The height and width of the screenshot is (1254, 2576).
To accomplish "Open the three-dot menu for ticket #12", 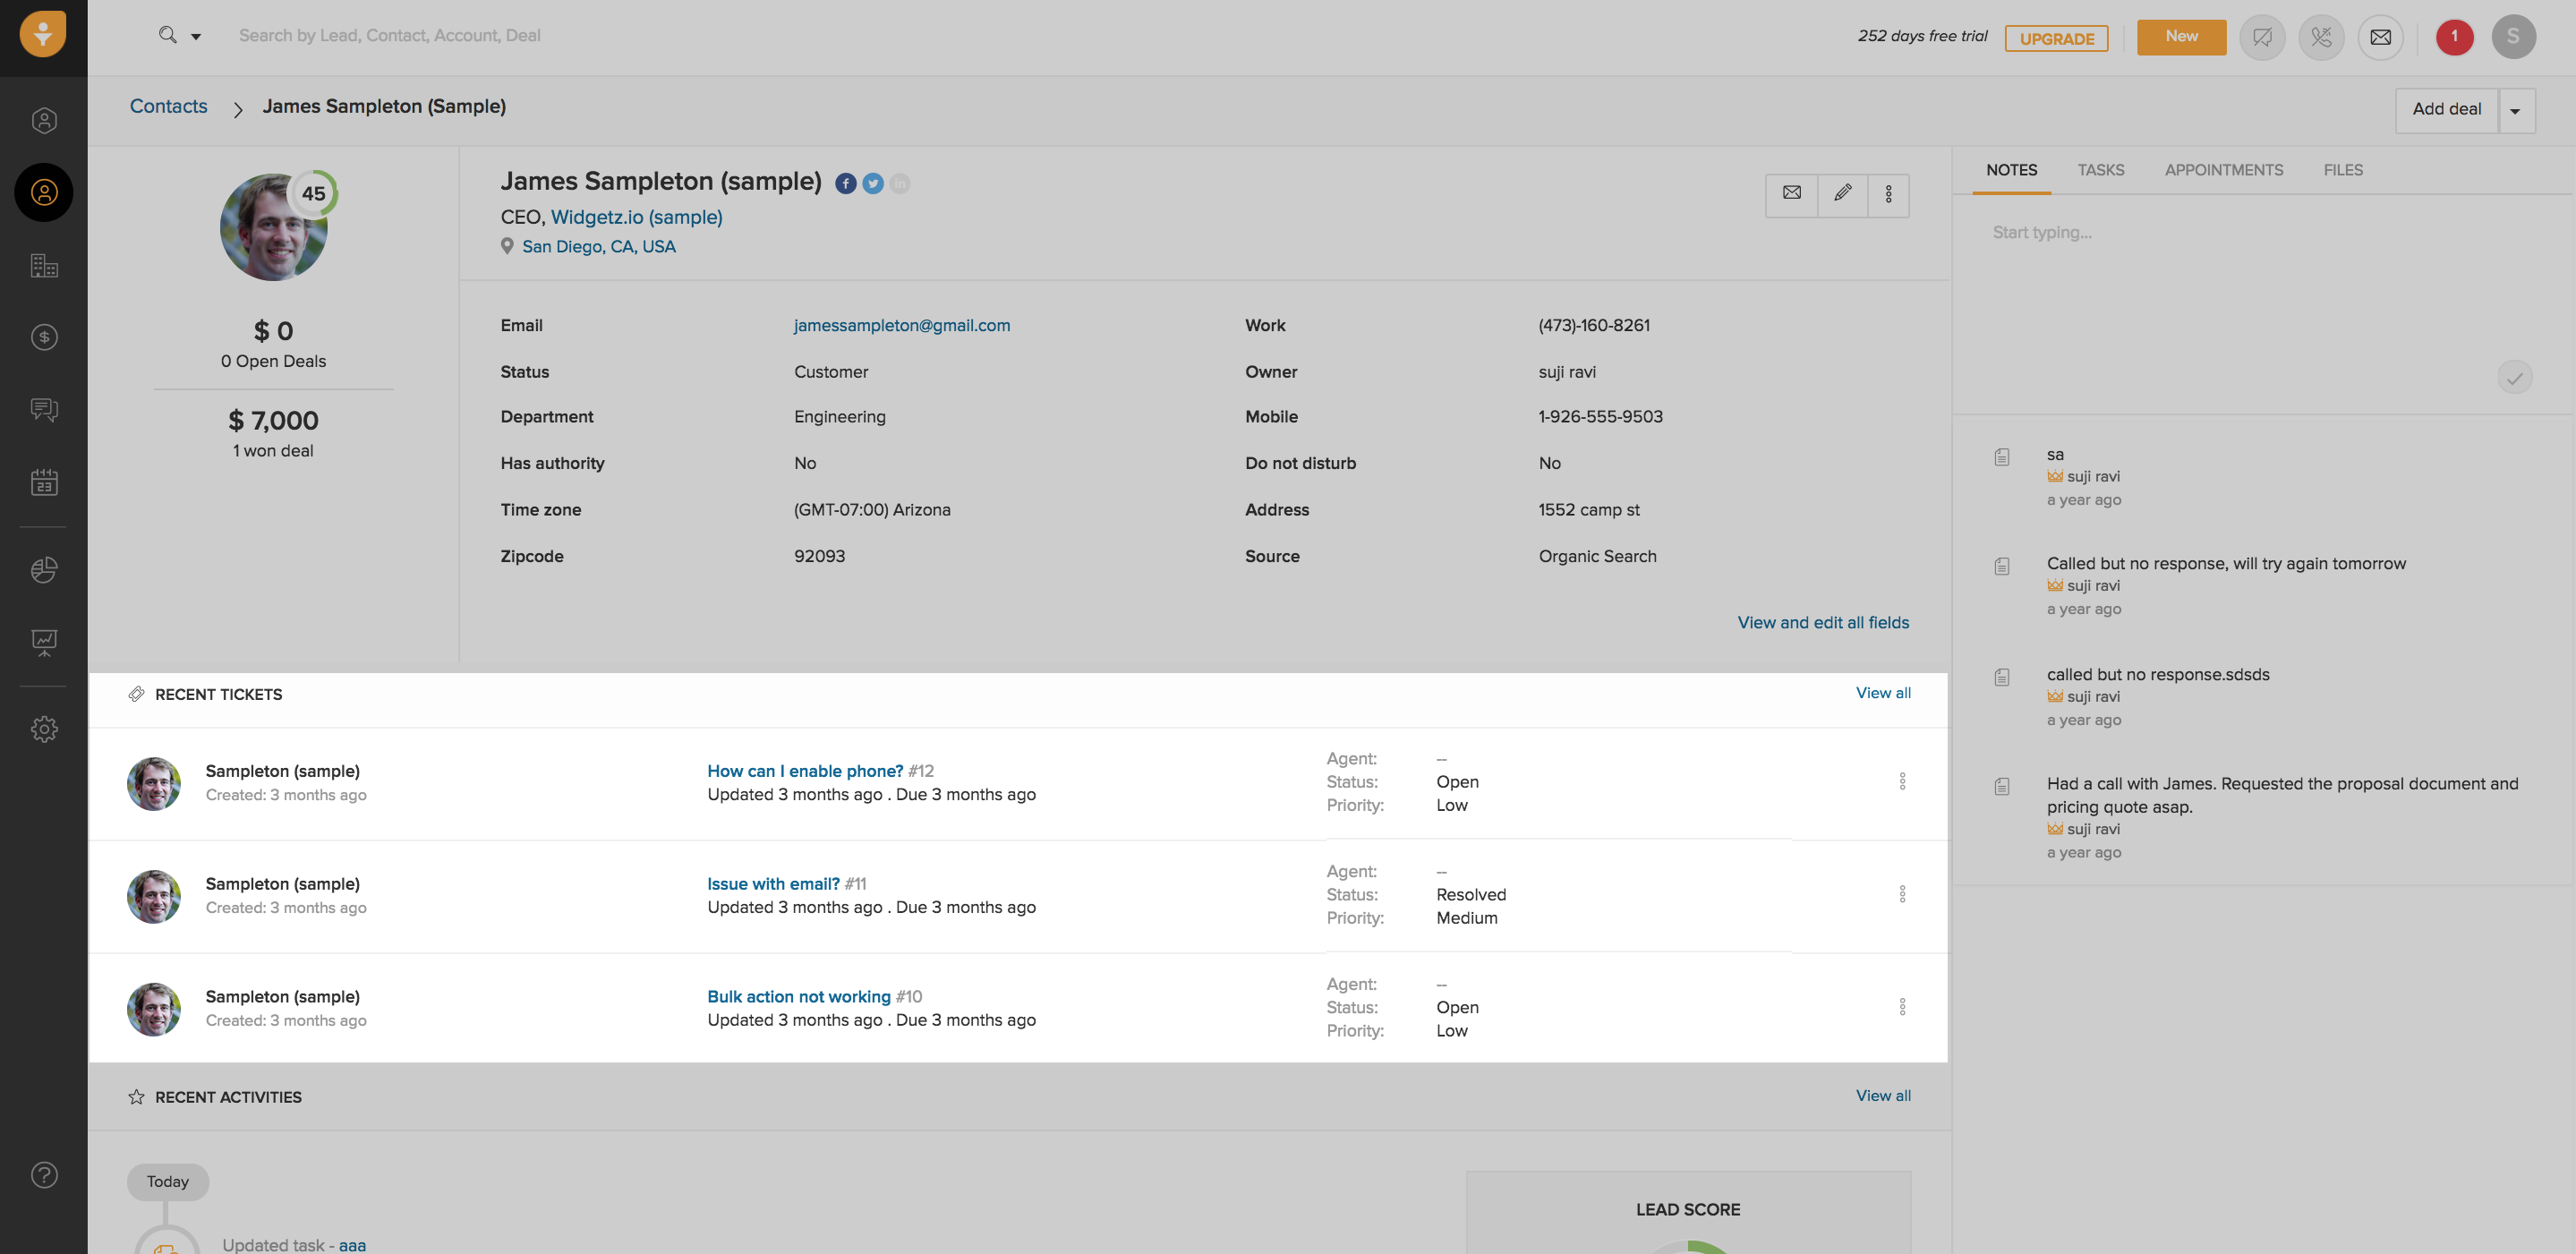I will 1902,781.
